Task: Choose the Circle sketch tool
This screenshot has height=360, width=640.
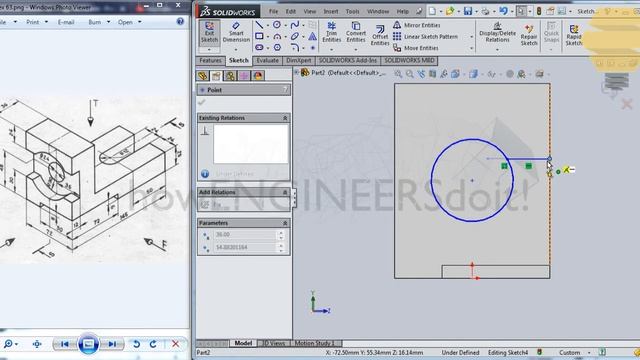Action: 277,25
